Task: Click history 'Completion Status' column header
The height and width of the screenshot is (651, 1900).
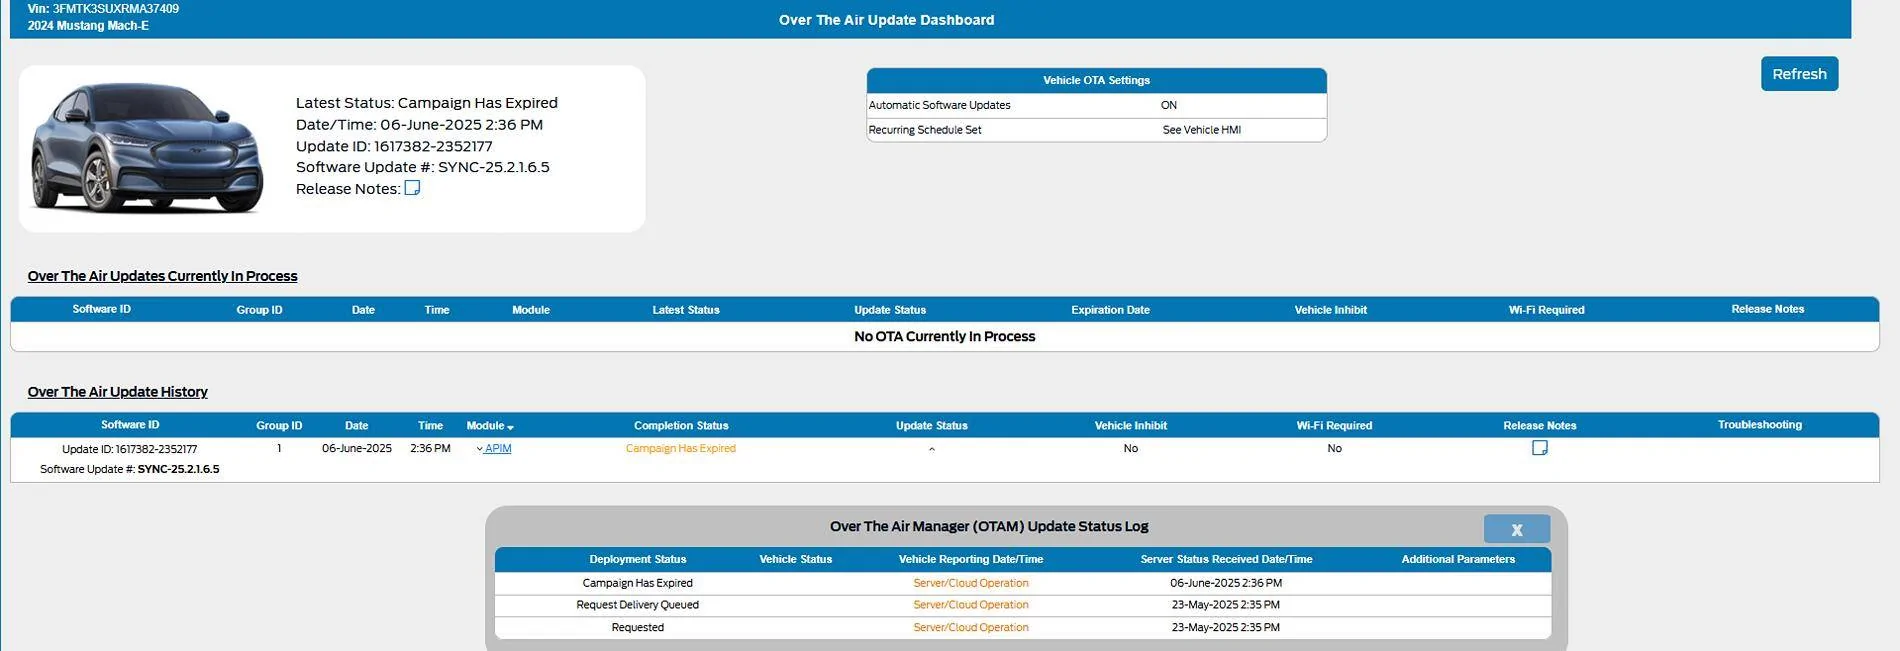Action: [x=681, y=426]
